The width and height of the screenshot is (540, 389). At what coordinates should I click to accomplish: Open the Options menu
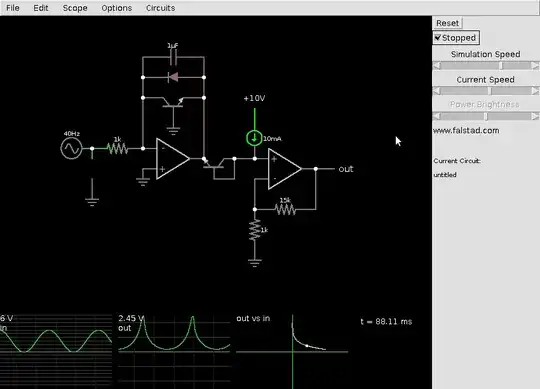[x=116, y=8]
